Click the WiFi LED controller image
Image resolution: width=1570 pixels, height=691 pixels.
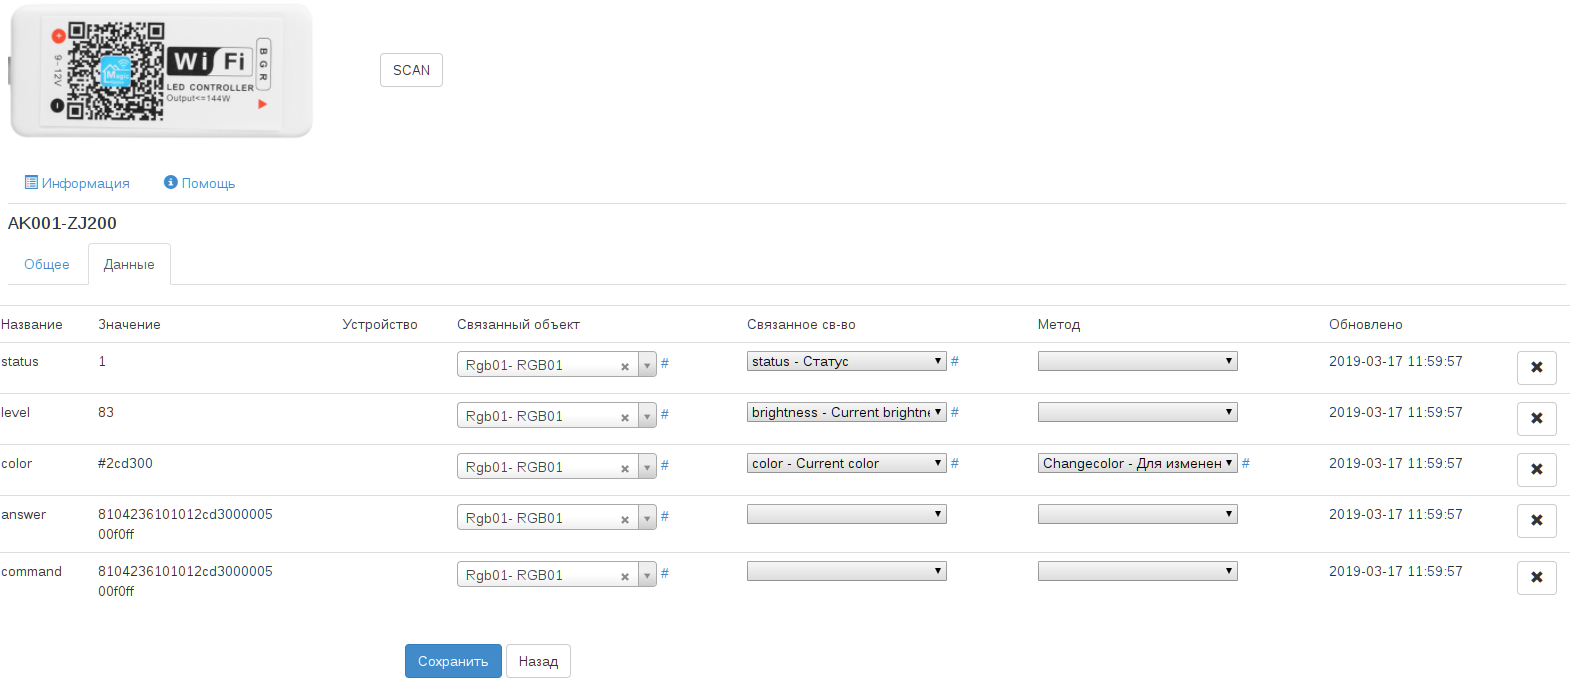point(161,71)
